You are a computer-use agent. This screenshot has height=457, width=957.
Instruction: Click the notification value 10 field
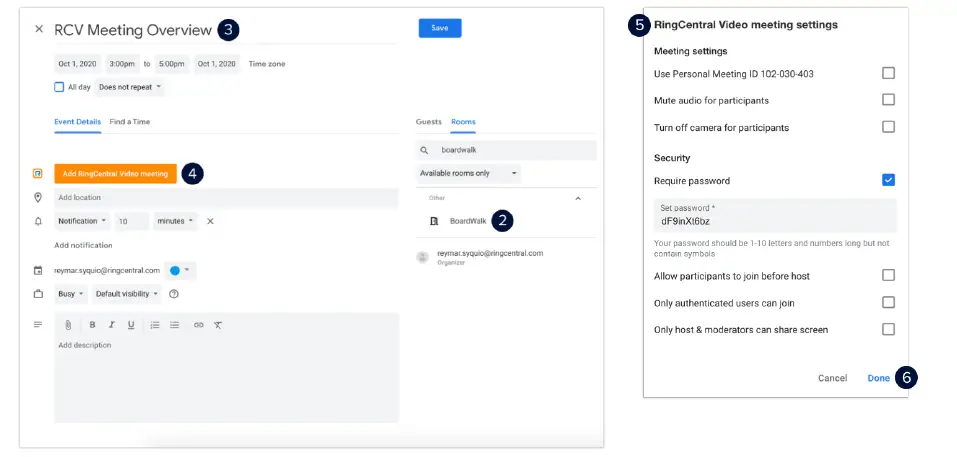[132, 221]
